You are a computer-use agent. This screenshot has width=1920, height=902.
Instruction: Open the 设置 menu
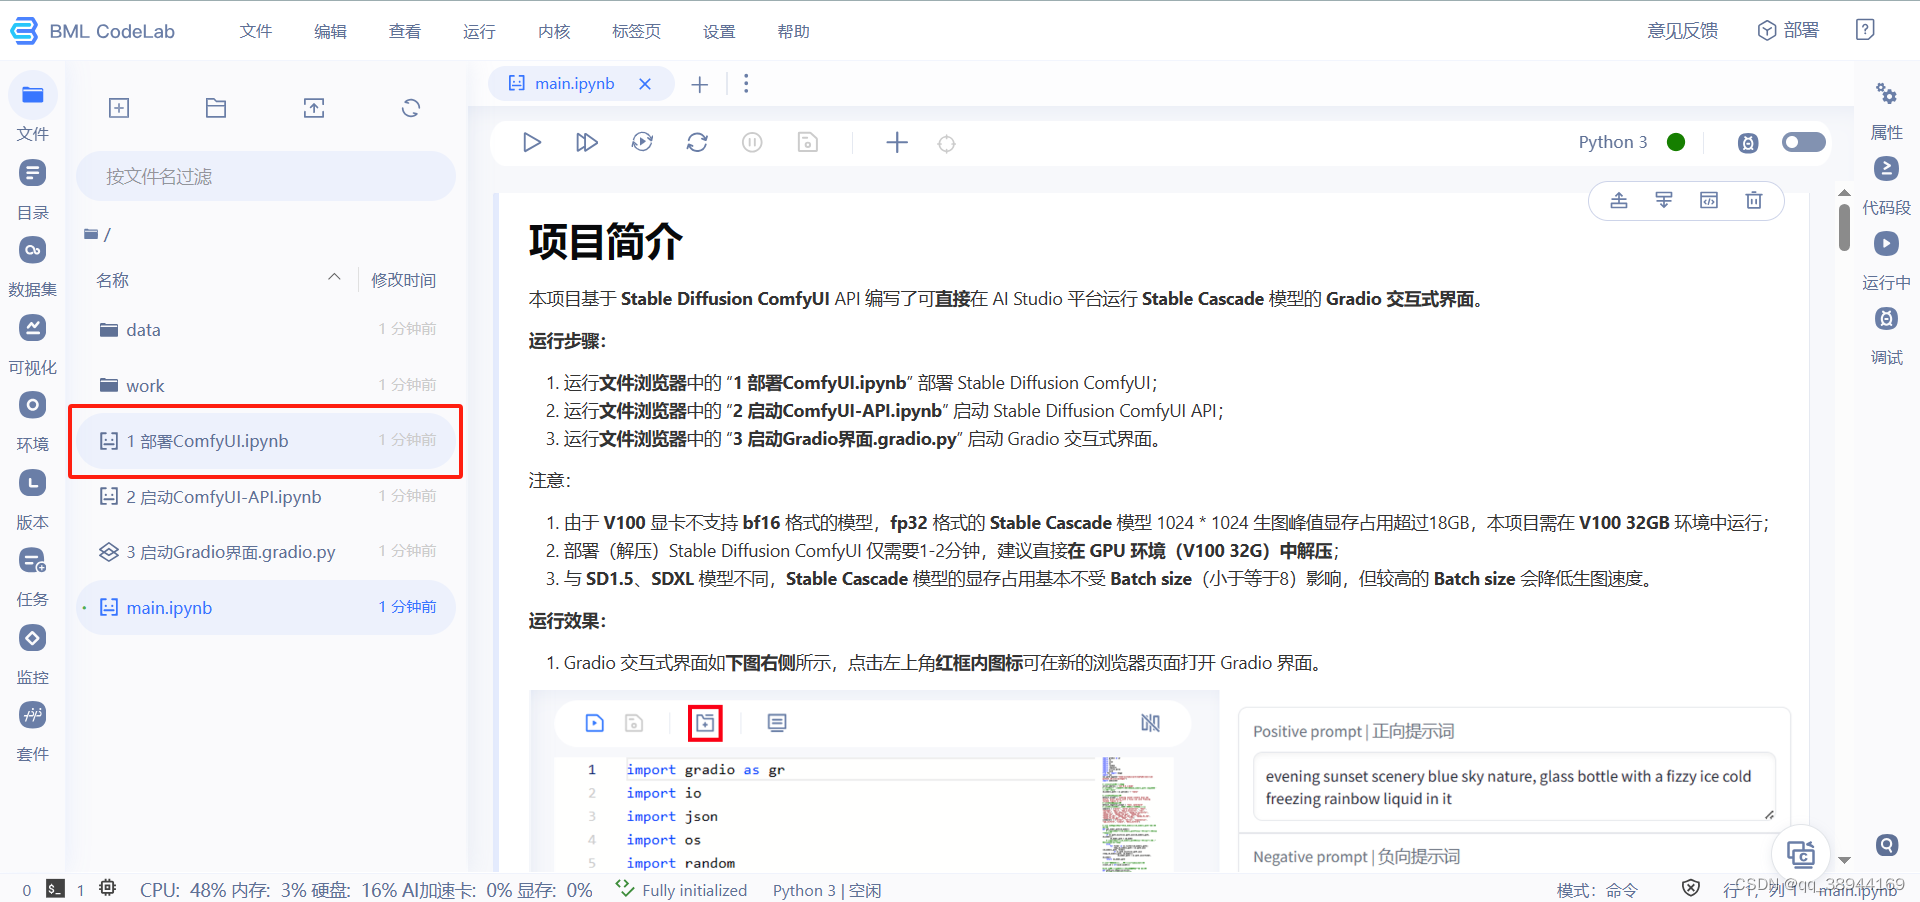719,31
